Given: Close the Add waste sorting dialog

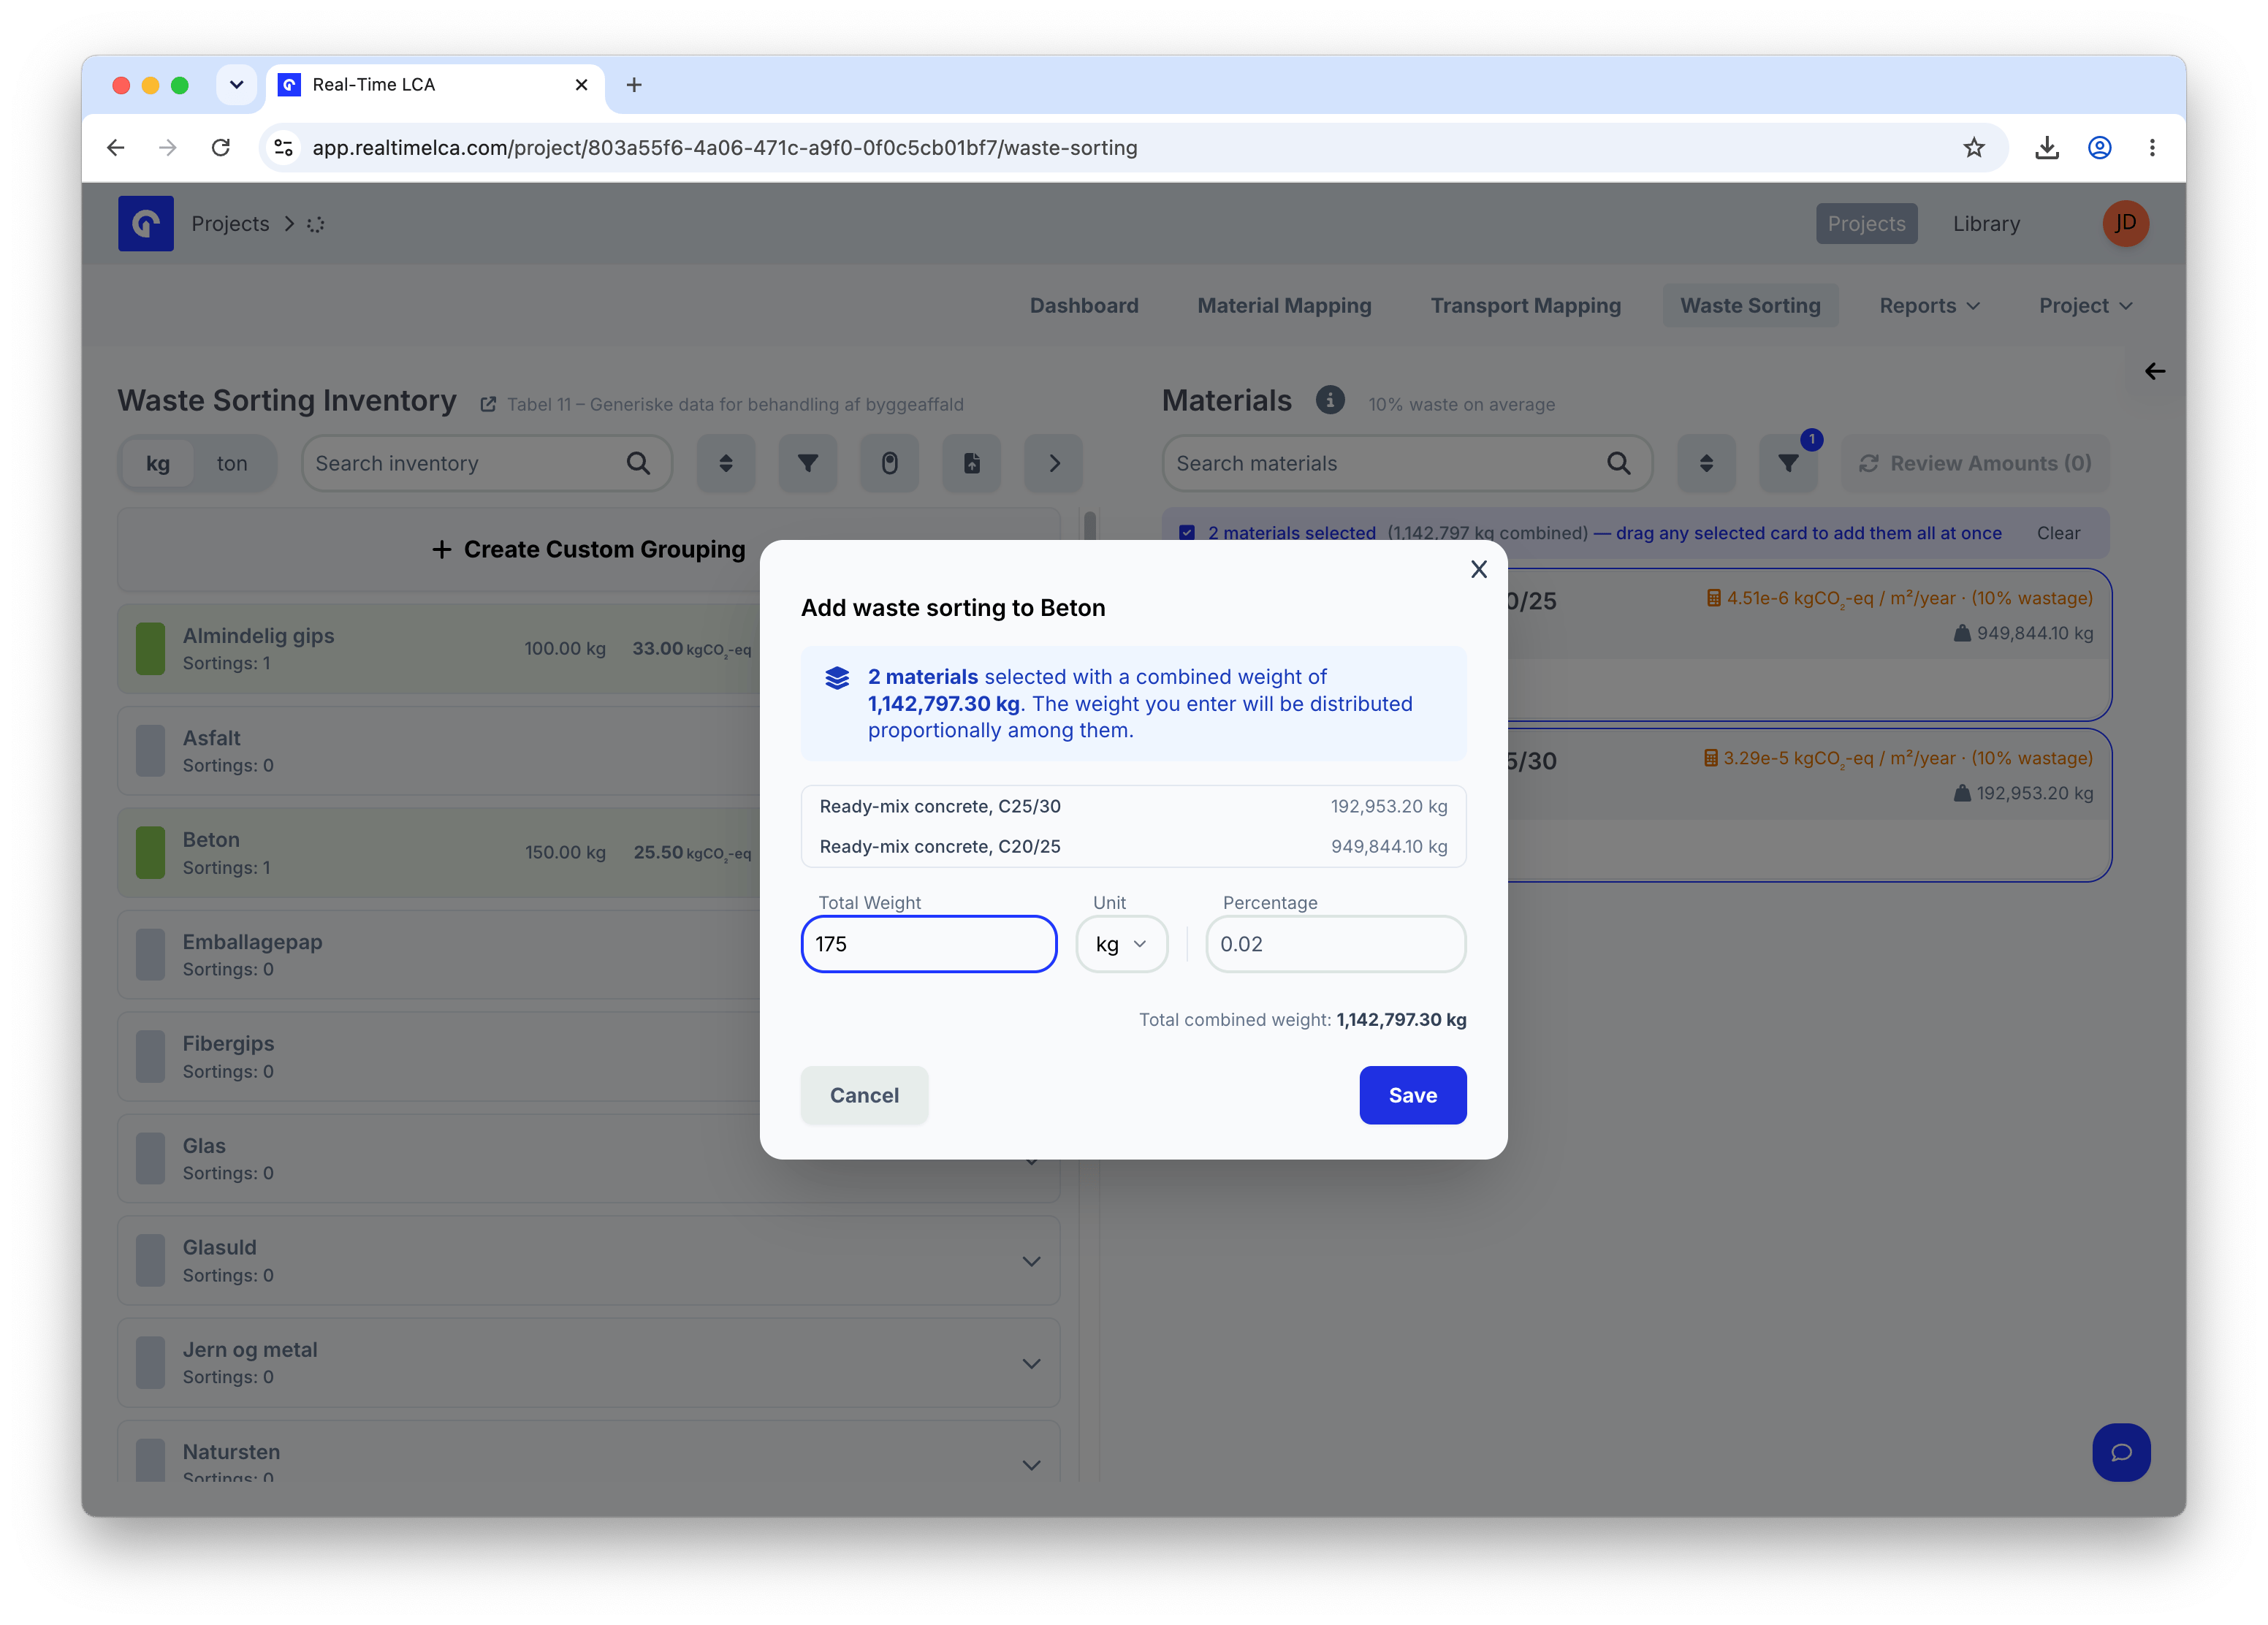Looking at the screenshot, I should [1478, 569].
